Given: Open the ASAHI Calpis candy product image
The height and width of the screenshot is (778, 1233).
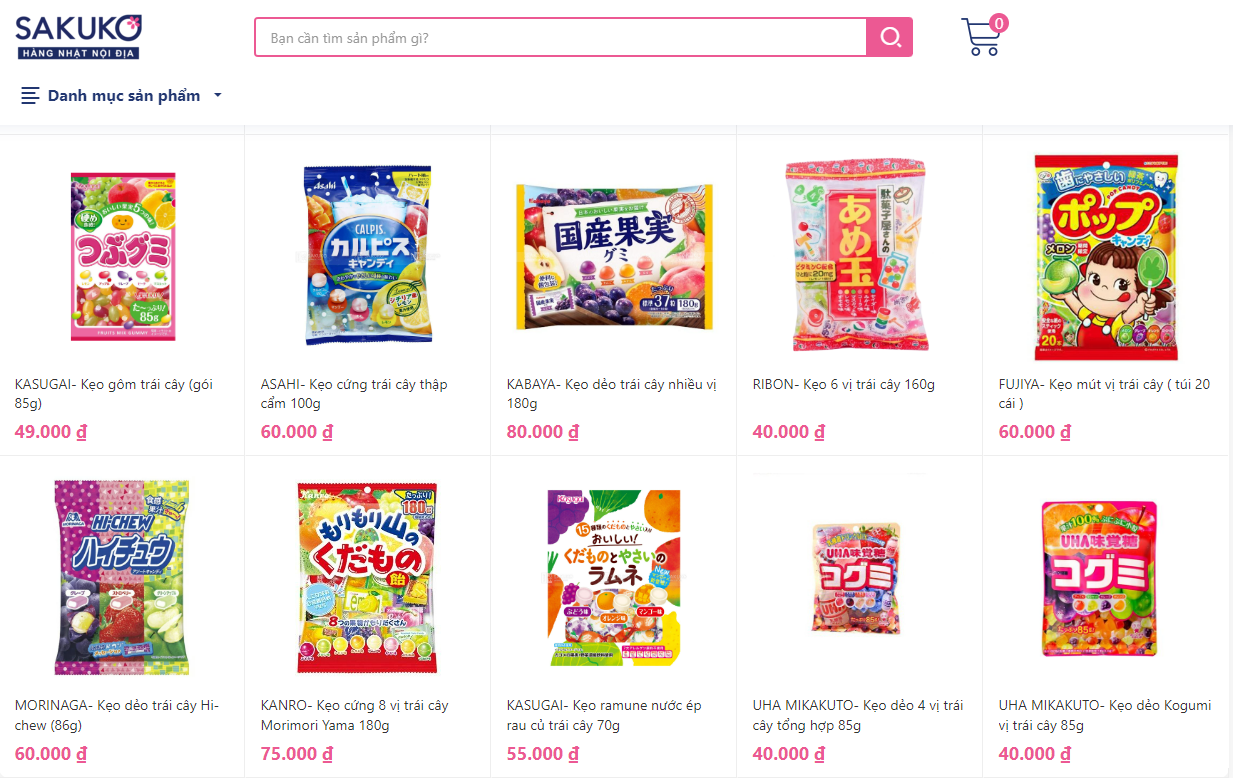Looking at the screenshot, I should 368,256.
